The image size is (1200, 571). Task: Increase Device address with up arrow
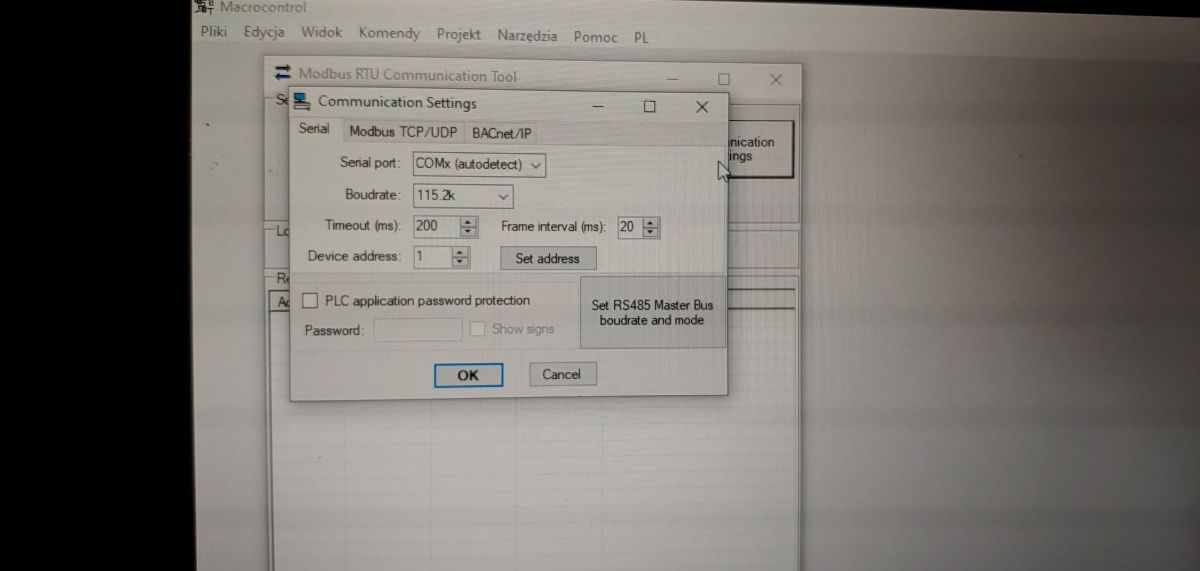(x=460, y=252)
